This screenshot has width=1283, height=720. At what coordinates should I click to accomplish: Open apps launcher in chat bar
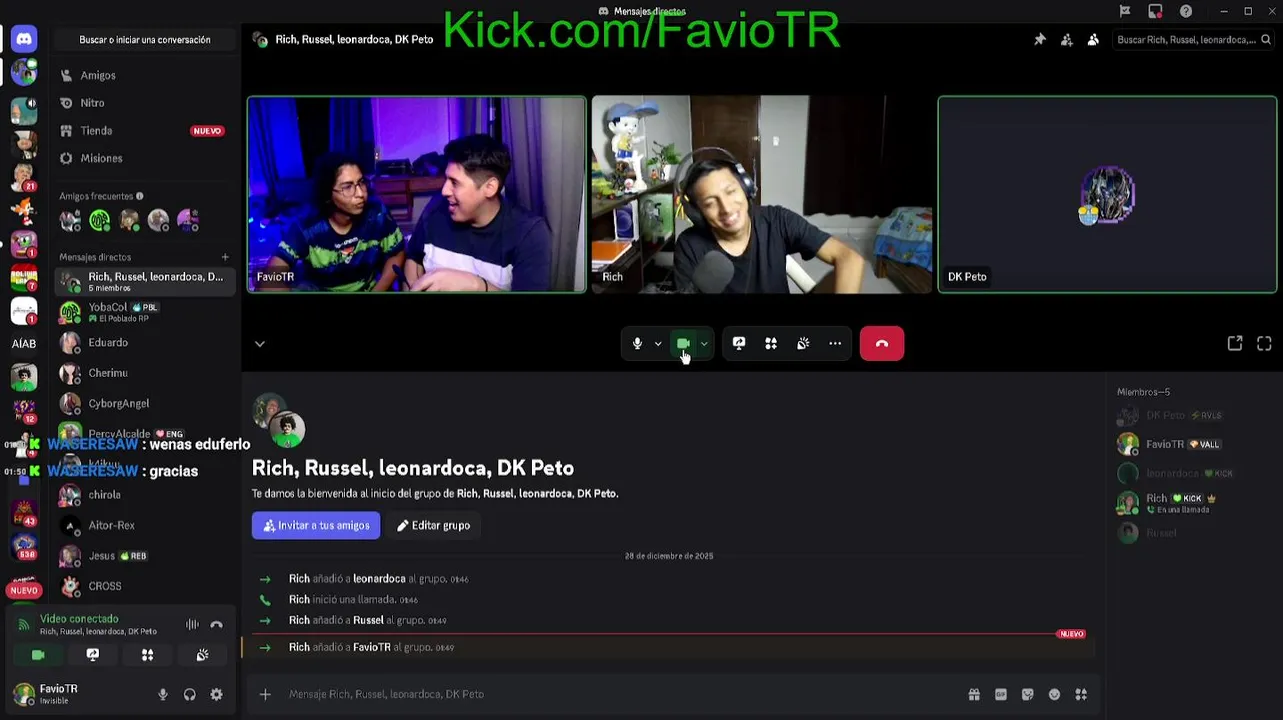[x=1081, y=694]
